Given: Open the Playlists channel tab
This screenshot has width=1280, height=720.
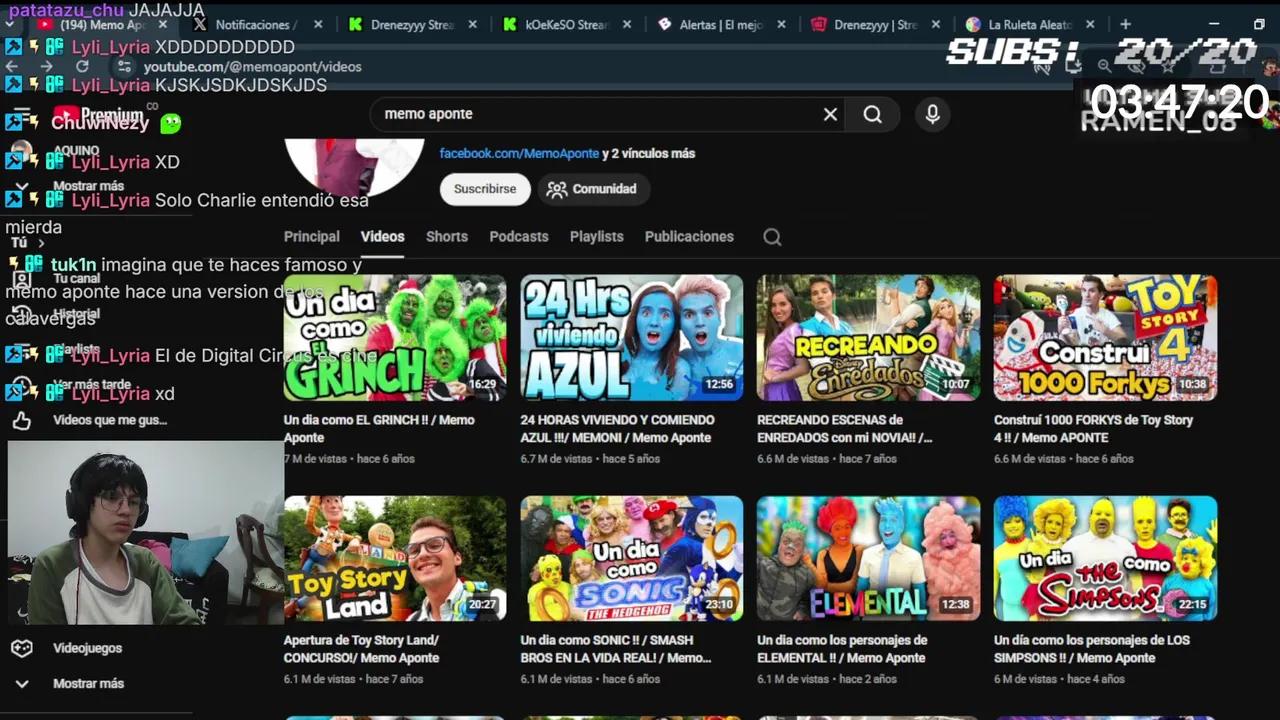Looking at the screenshot, I should pyautogui.click(x=597, y=237).
